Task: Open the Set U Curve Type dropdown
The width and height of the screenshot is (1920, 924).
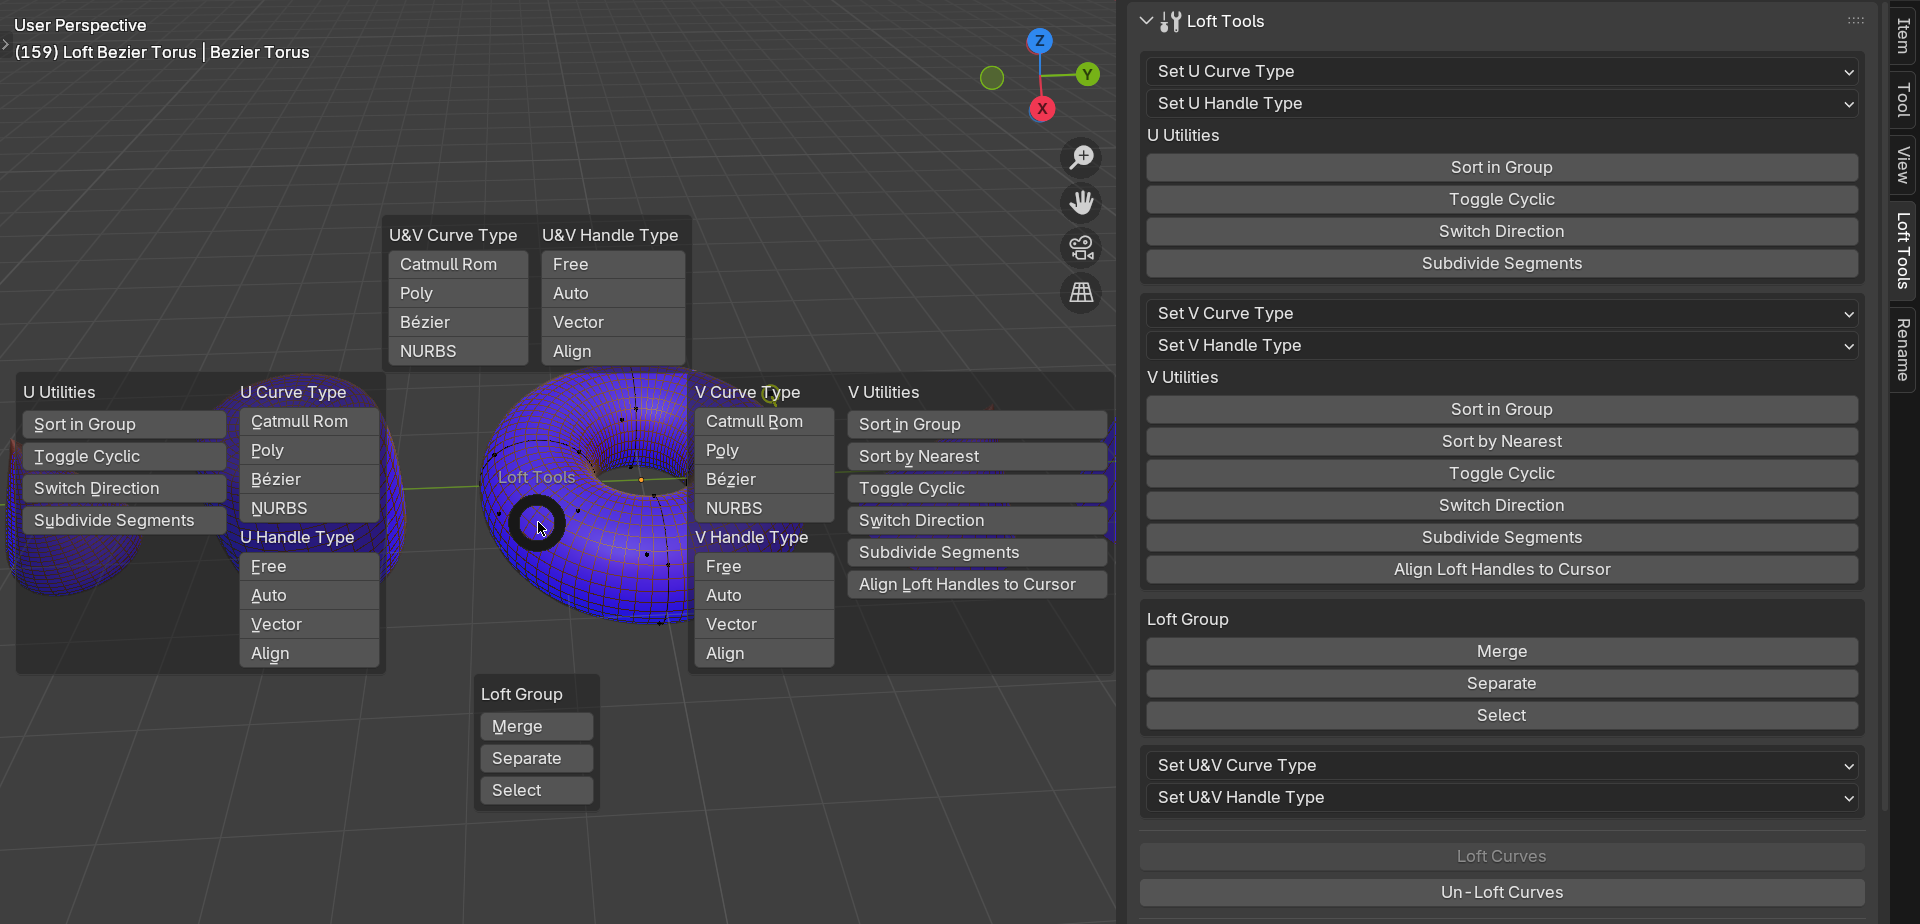Action: 1502,71
